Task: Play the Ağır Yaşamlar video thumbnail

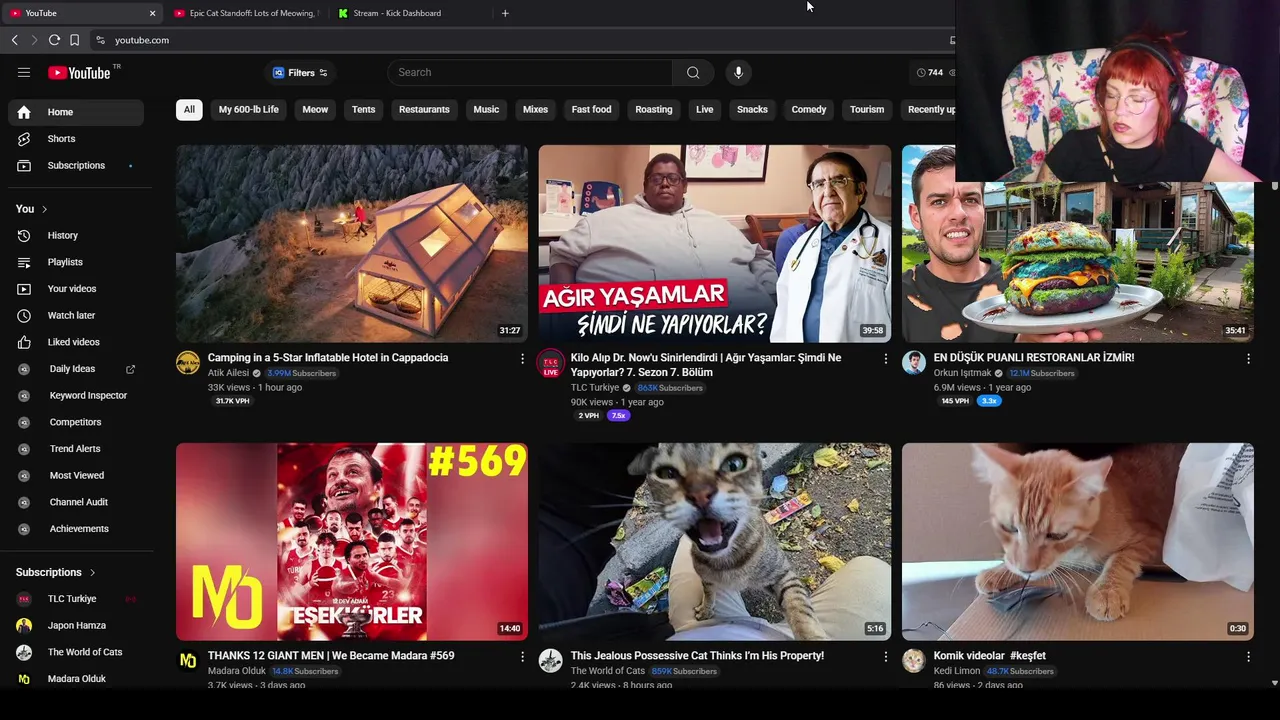Action: pyautogui.click(x=715, y=244)
